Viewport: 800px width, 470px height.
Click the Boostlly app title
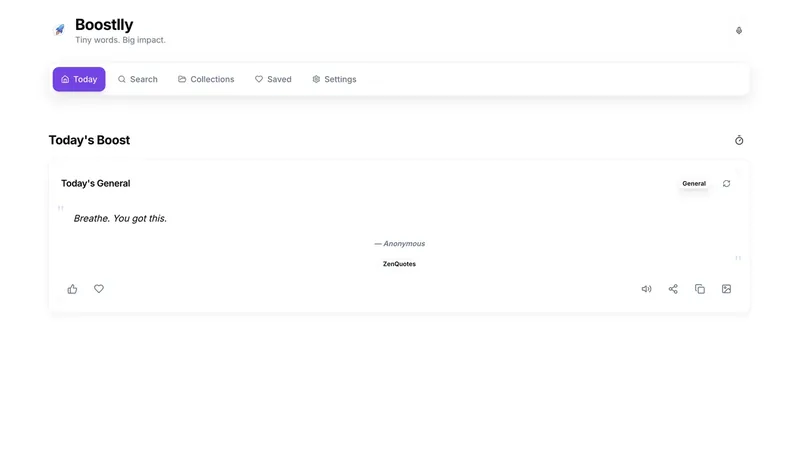coord(104,24)
